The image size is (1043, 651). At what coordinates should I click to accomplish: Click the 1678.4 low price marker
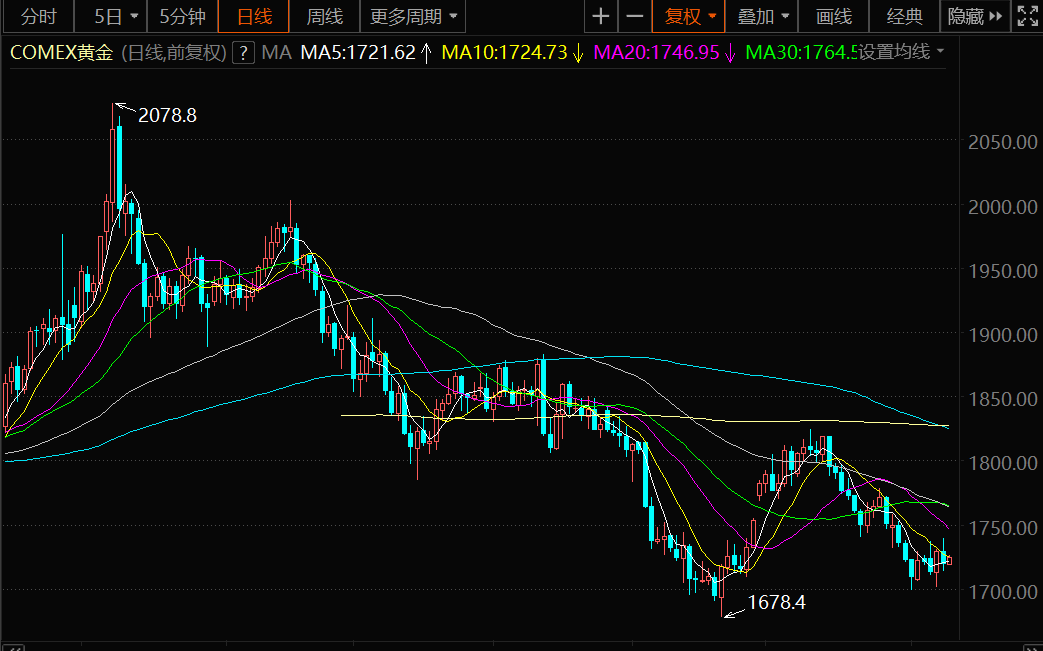pos(776,603)
